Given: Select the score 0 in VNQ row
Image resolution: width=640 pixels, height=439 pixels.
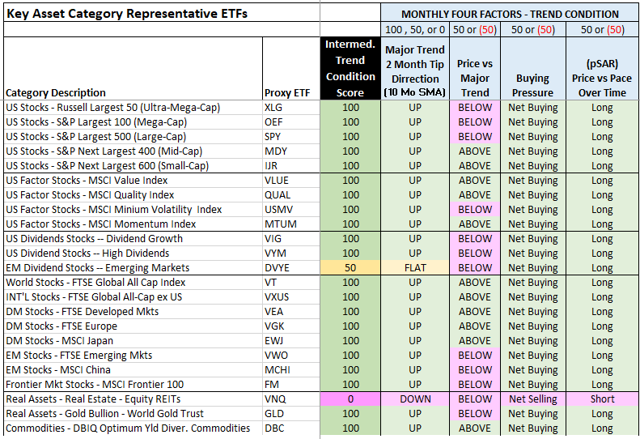Looking at the screenshot, I should pyautogui.click(x=350, y=399).
